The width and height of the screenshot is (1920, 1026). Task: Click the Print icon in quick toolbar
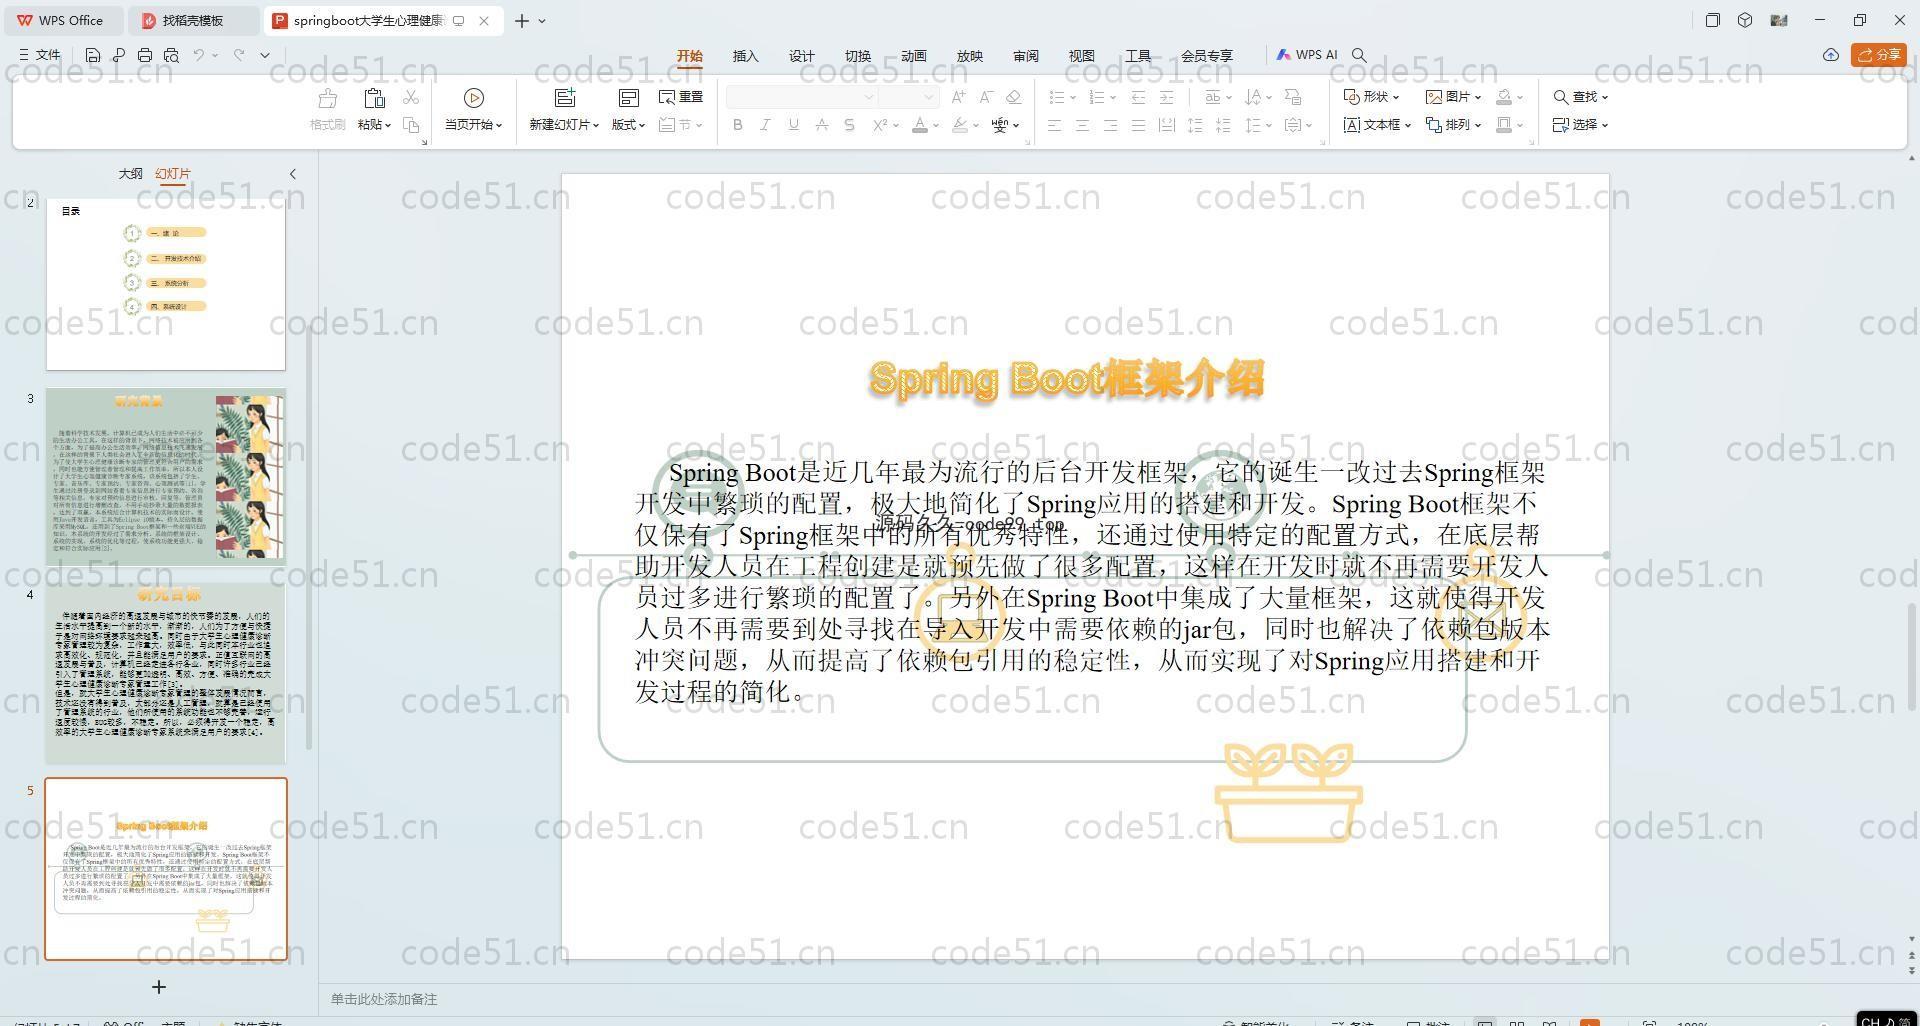pos(145,56)
